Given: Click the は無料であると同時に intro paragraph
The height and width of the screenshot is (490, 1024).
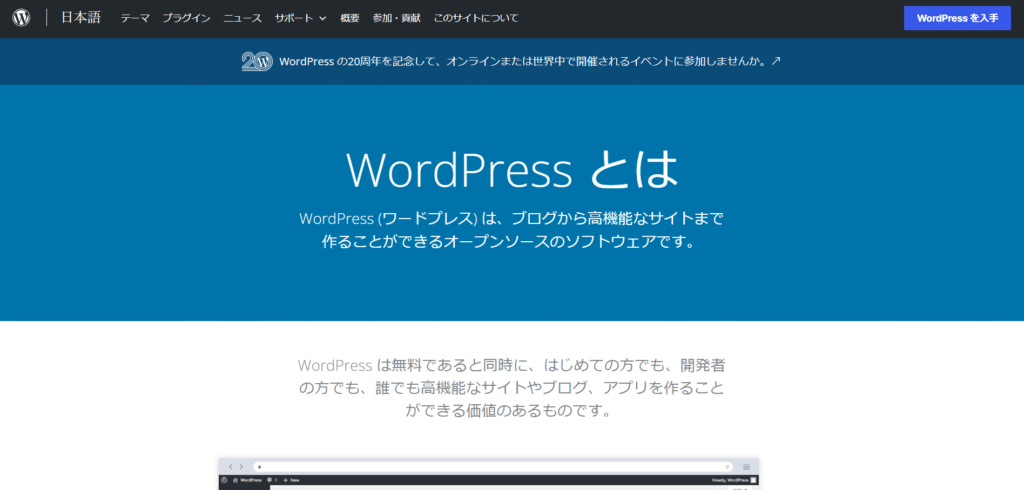Looking at the screenshot, I should pos(512,387).
